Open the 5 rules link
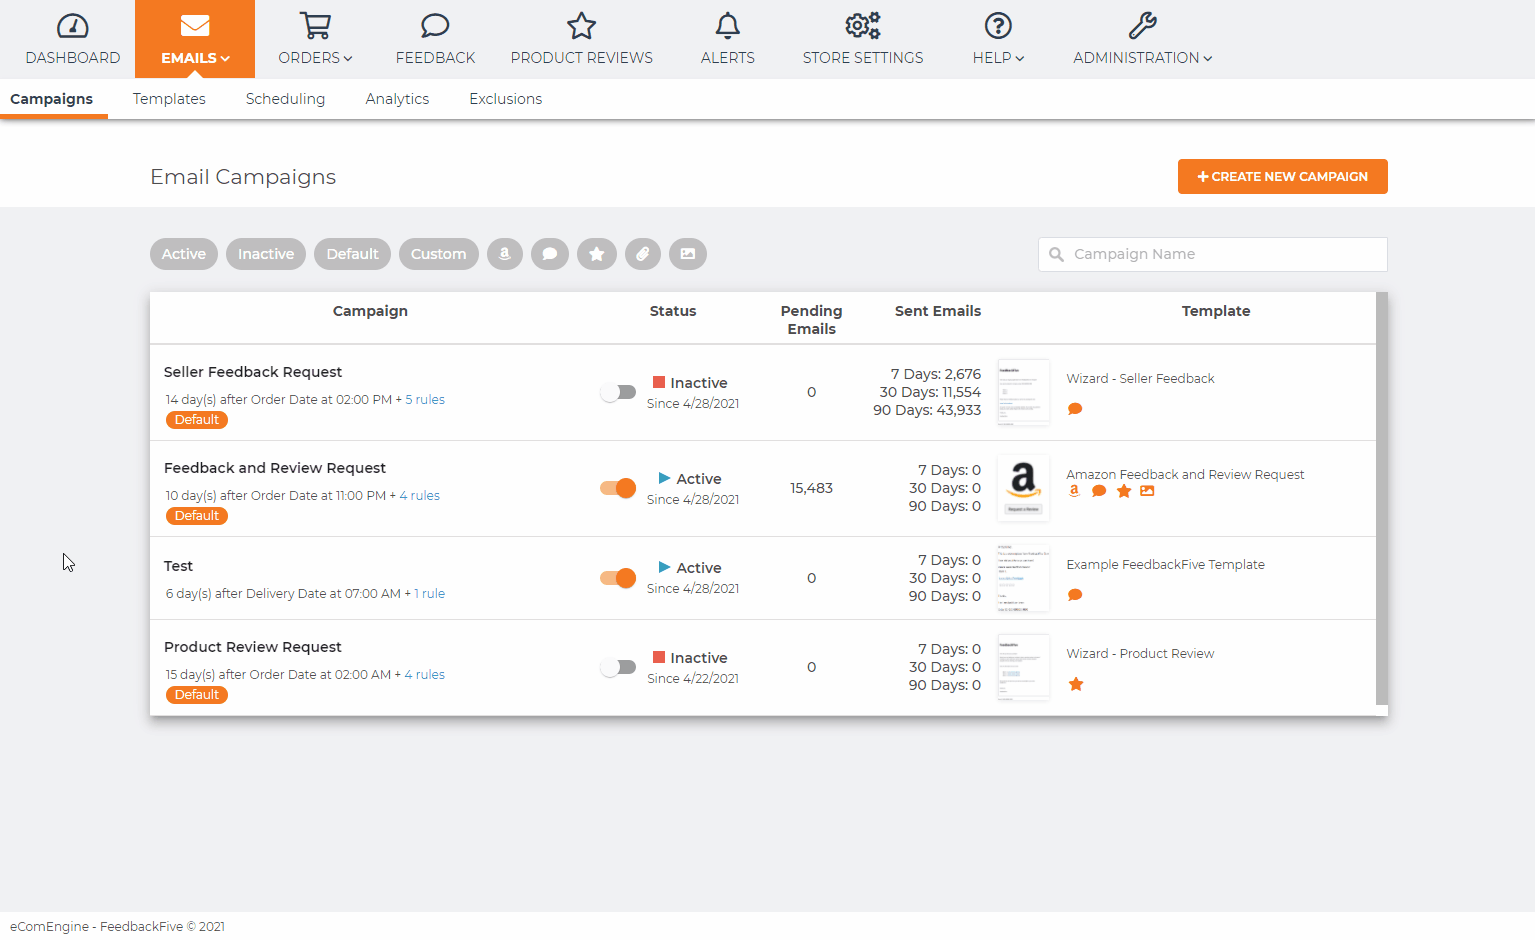The width and height of the screenshot is (1535, 940). click(x=425, y=399)
